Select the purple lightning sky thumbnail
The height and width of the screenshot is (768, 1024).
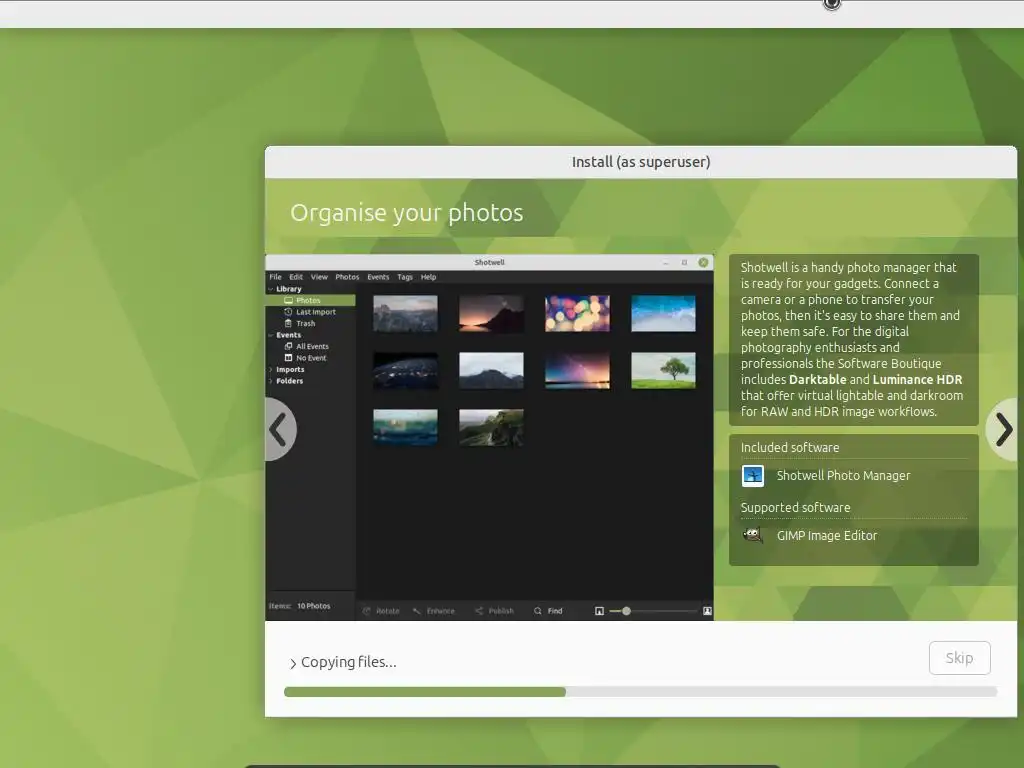pyautogui.click(x=577, y=370)
